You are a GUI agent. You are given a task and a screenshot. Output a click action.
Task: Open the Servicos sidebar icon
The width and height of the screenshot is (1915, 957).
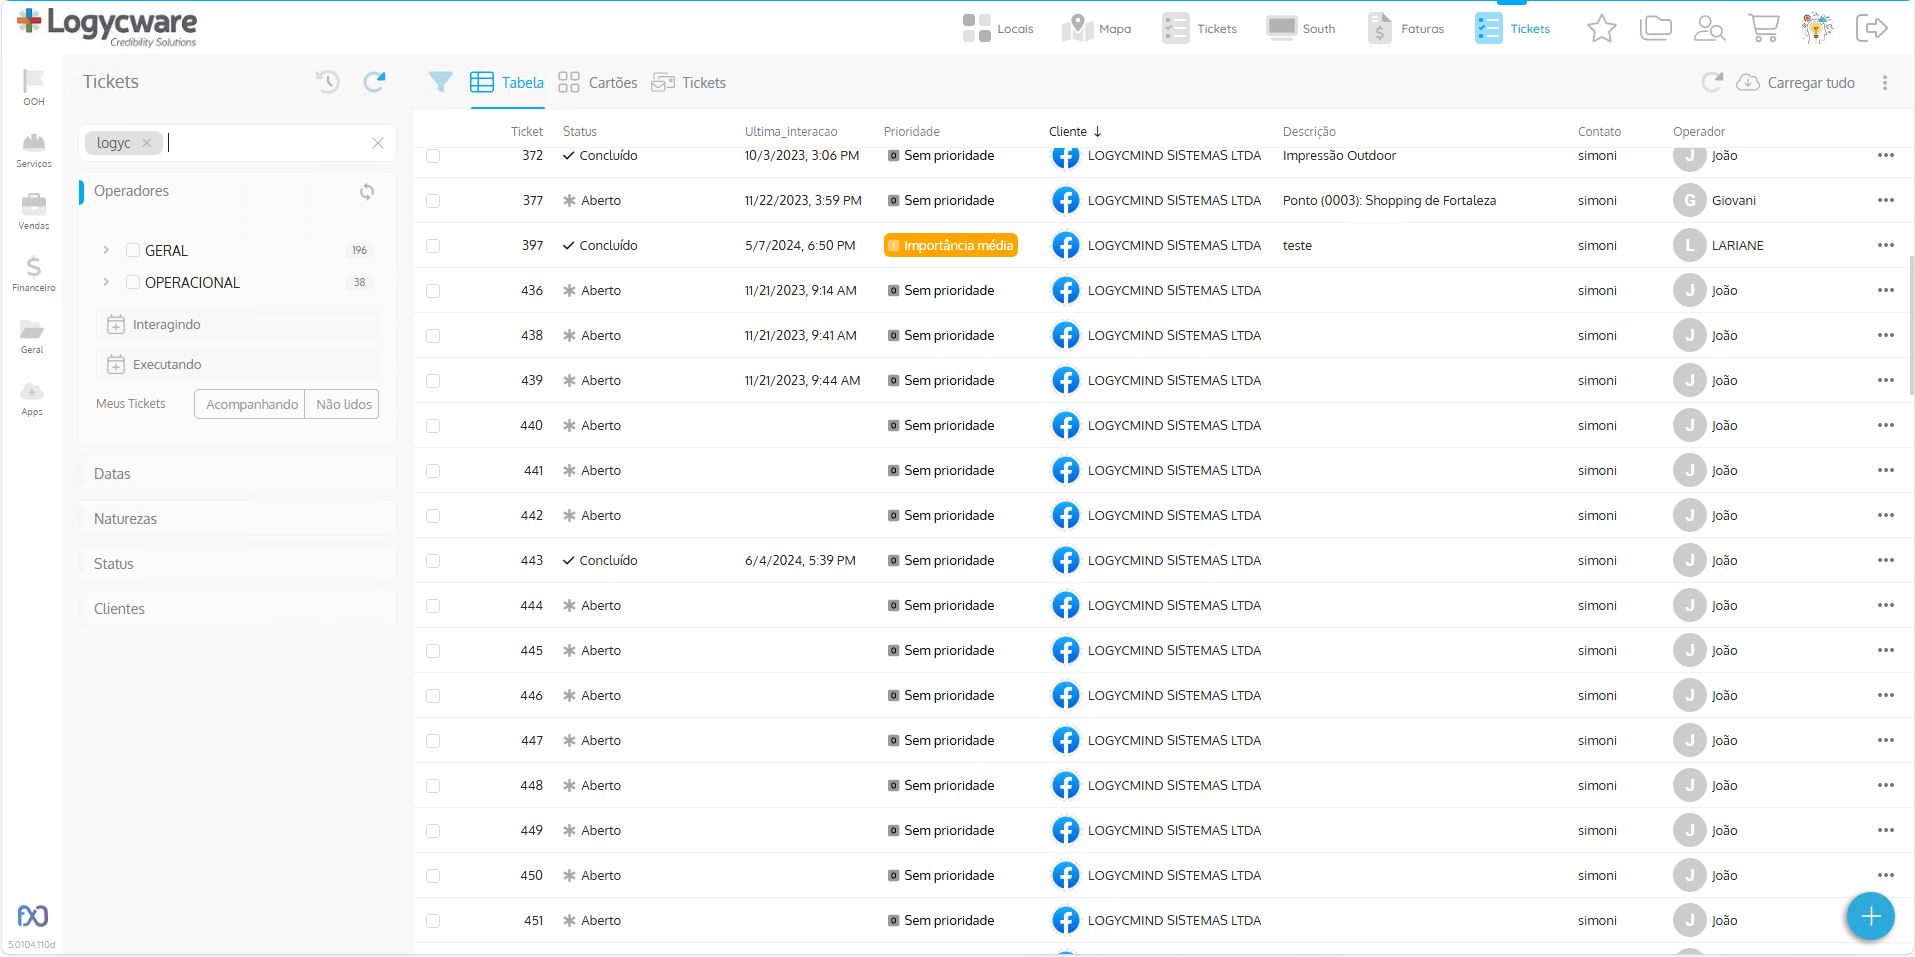click(x=34, y=149)
